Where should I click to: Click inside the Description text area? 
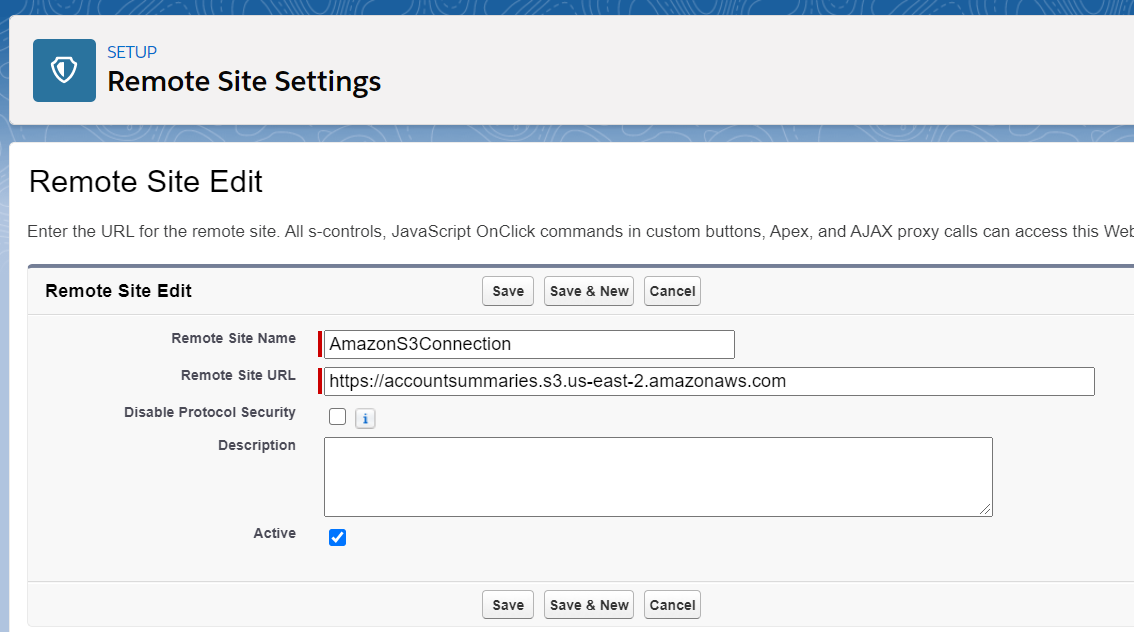click(658, 477)
